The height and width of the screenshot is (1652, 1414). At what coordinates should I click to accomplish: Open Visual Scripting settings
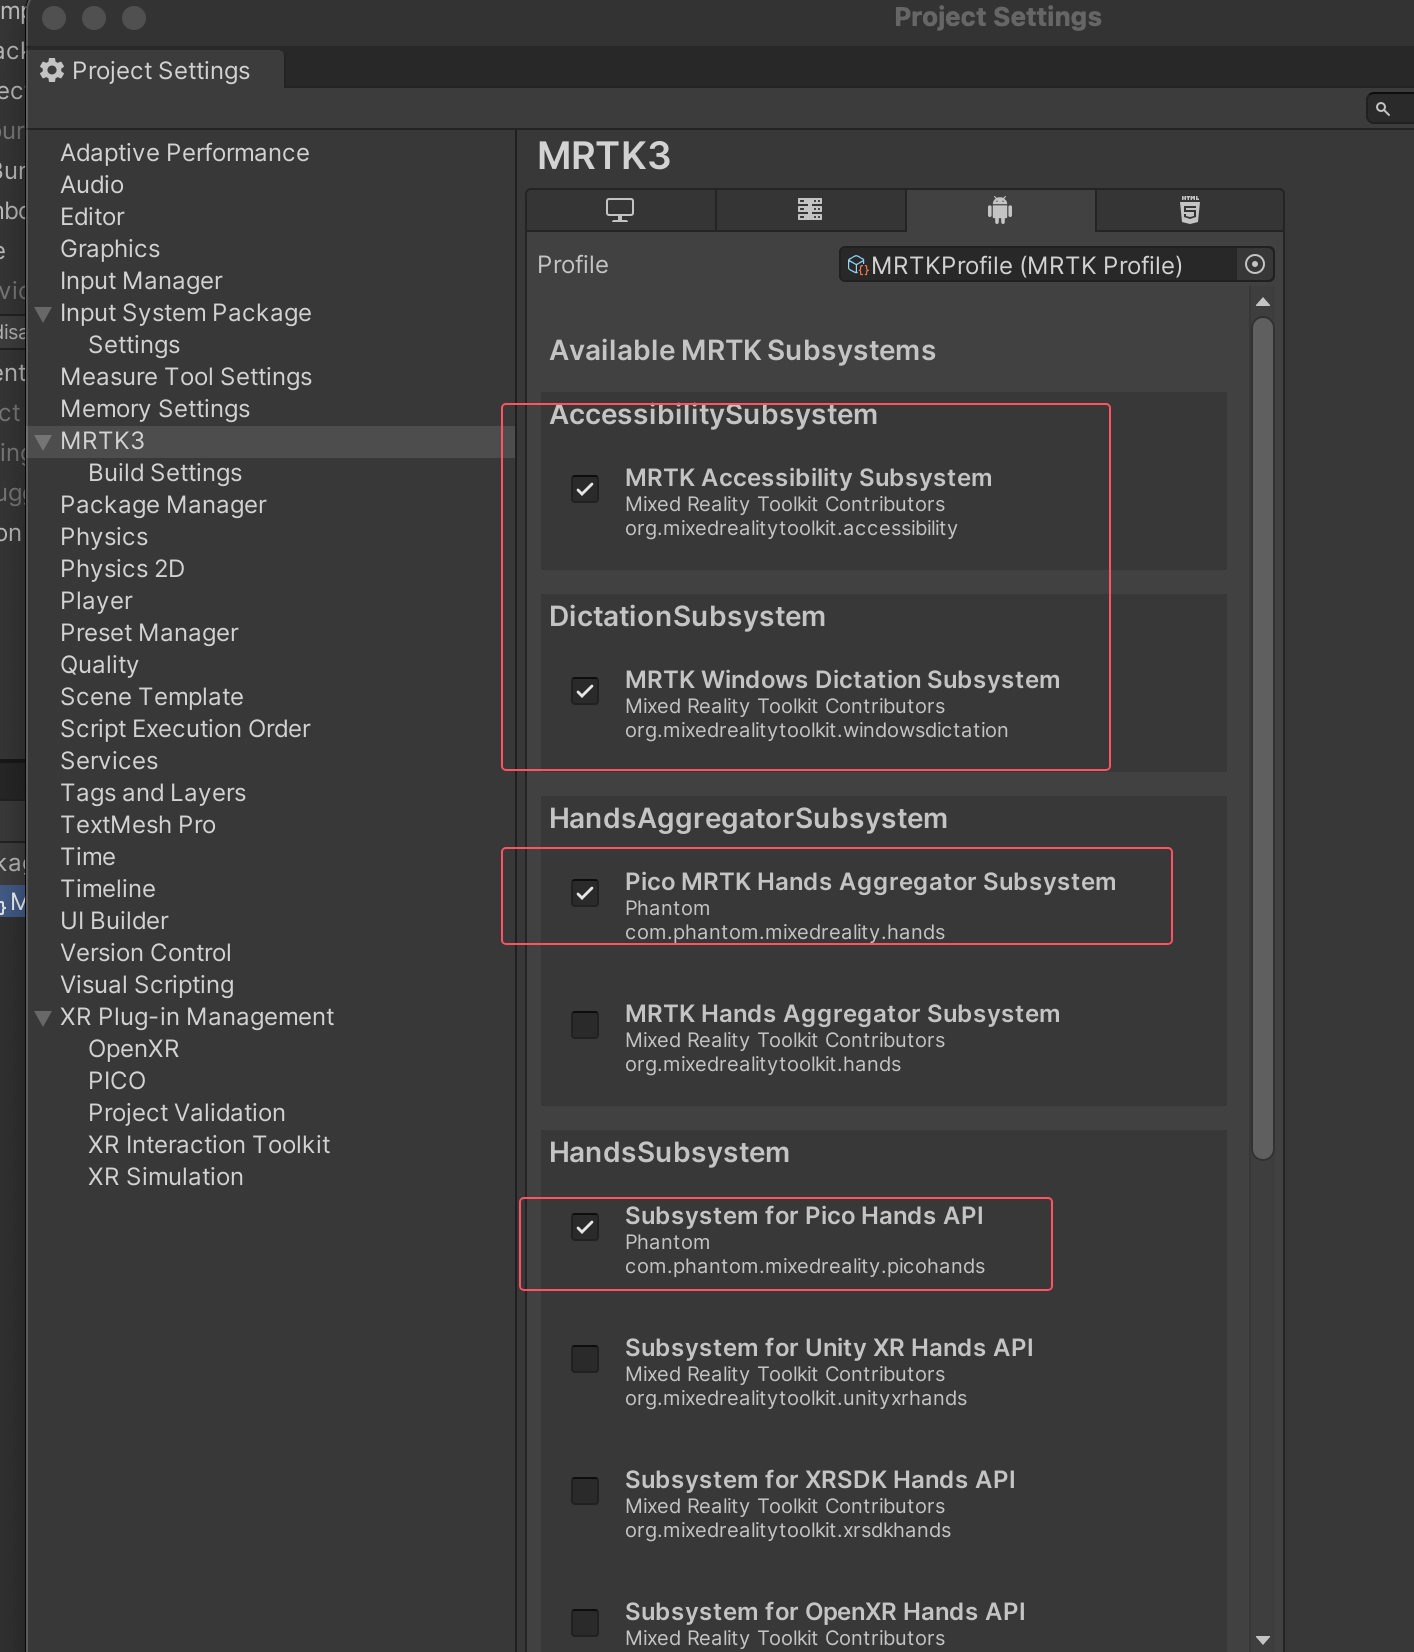coord(147,985)
